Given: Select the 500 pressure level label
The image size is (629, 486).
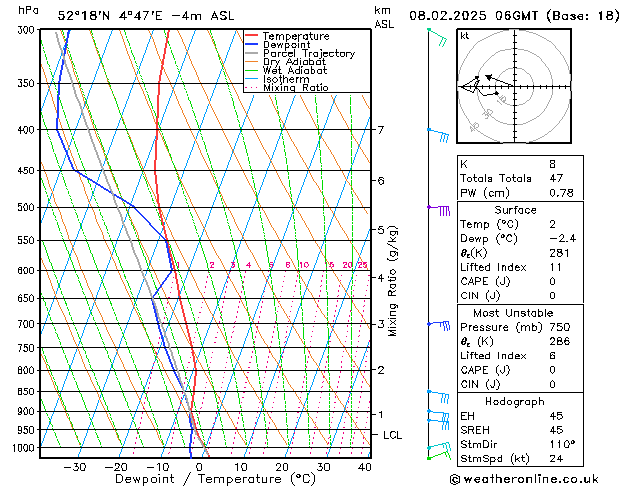Looking at the screenshot, I should point(28,208).
